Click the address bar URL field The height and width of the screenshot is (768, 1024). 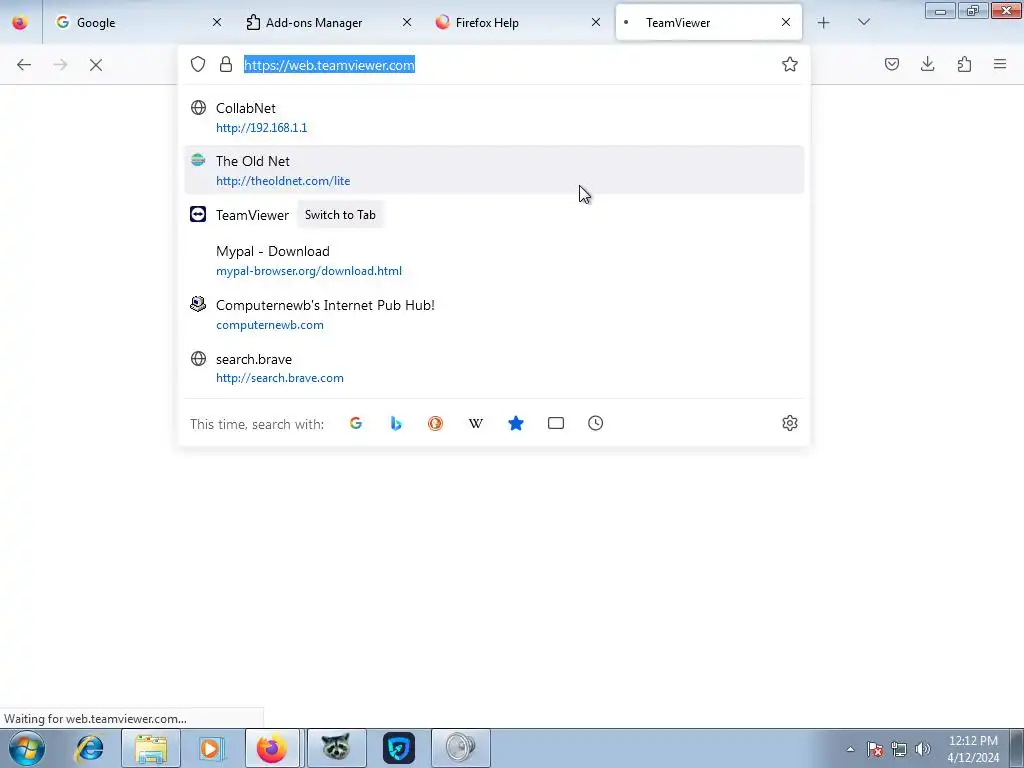click(509, 65)
